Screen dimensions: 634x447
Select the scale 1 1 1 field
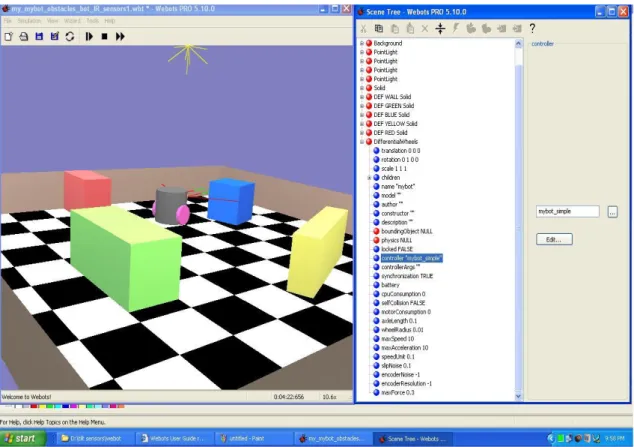coord(394,169)
